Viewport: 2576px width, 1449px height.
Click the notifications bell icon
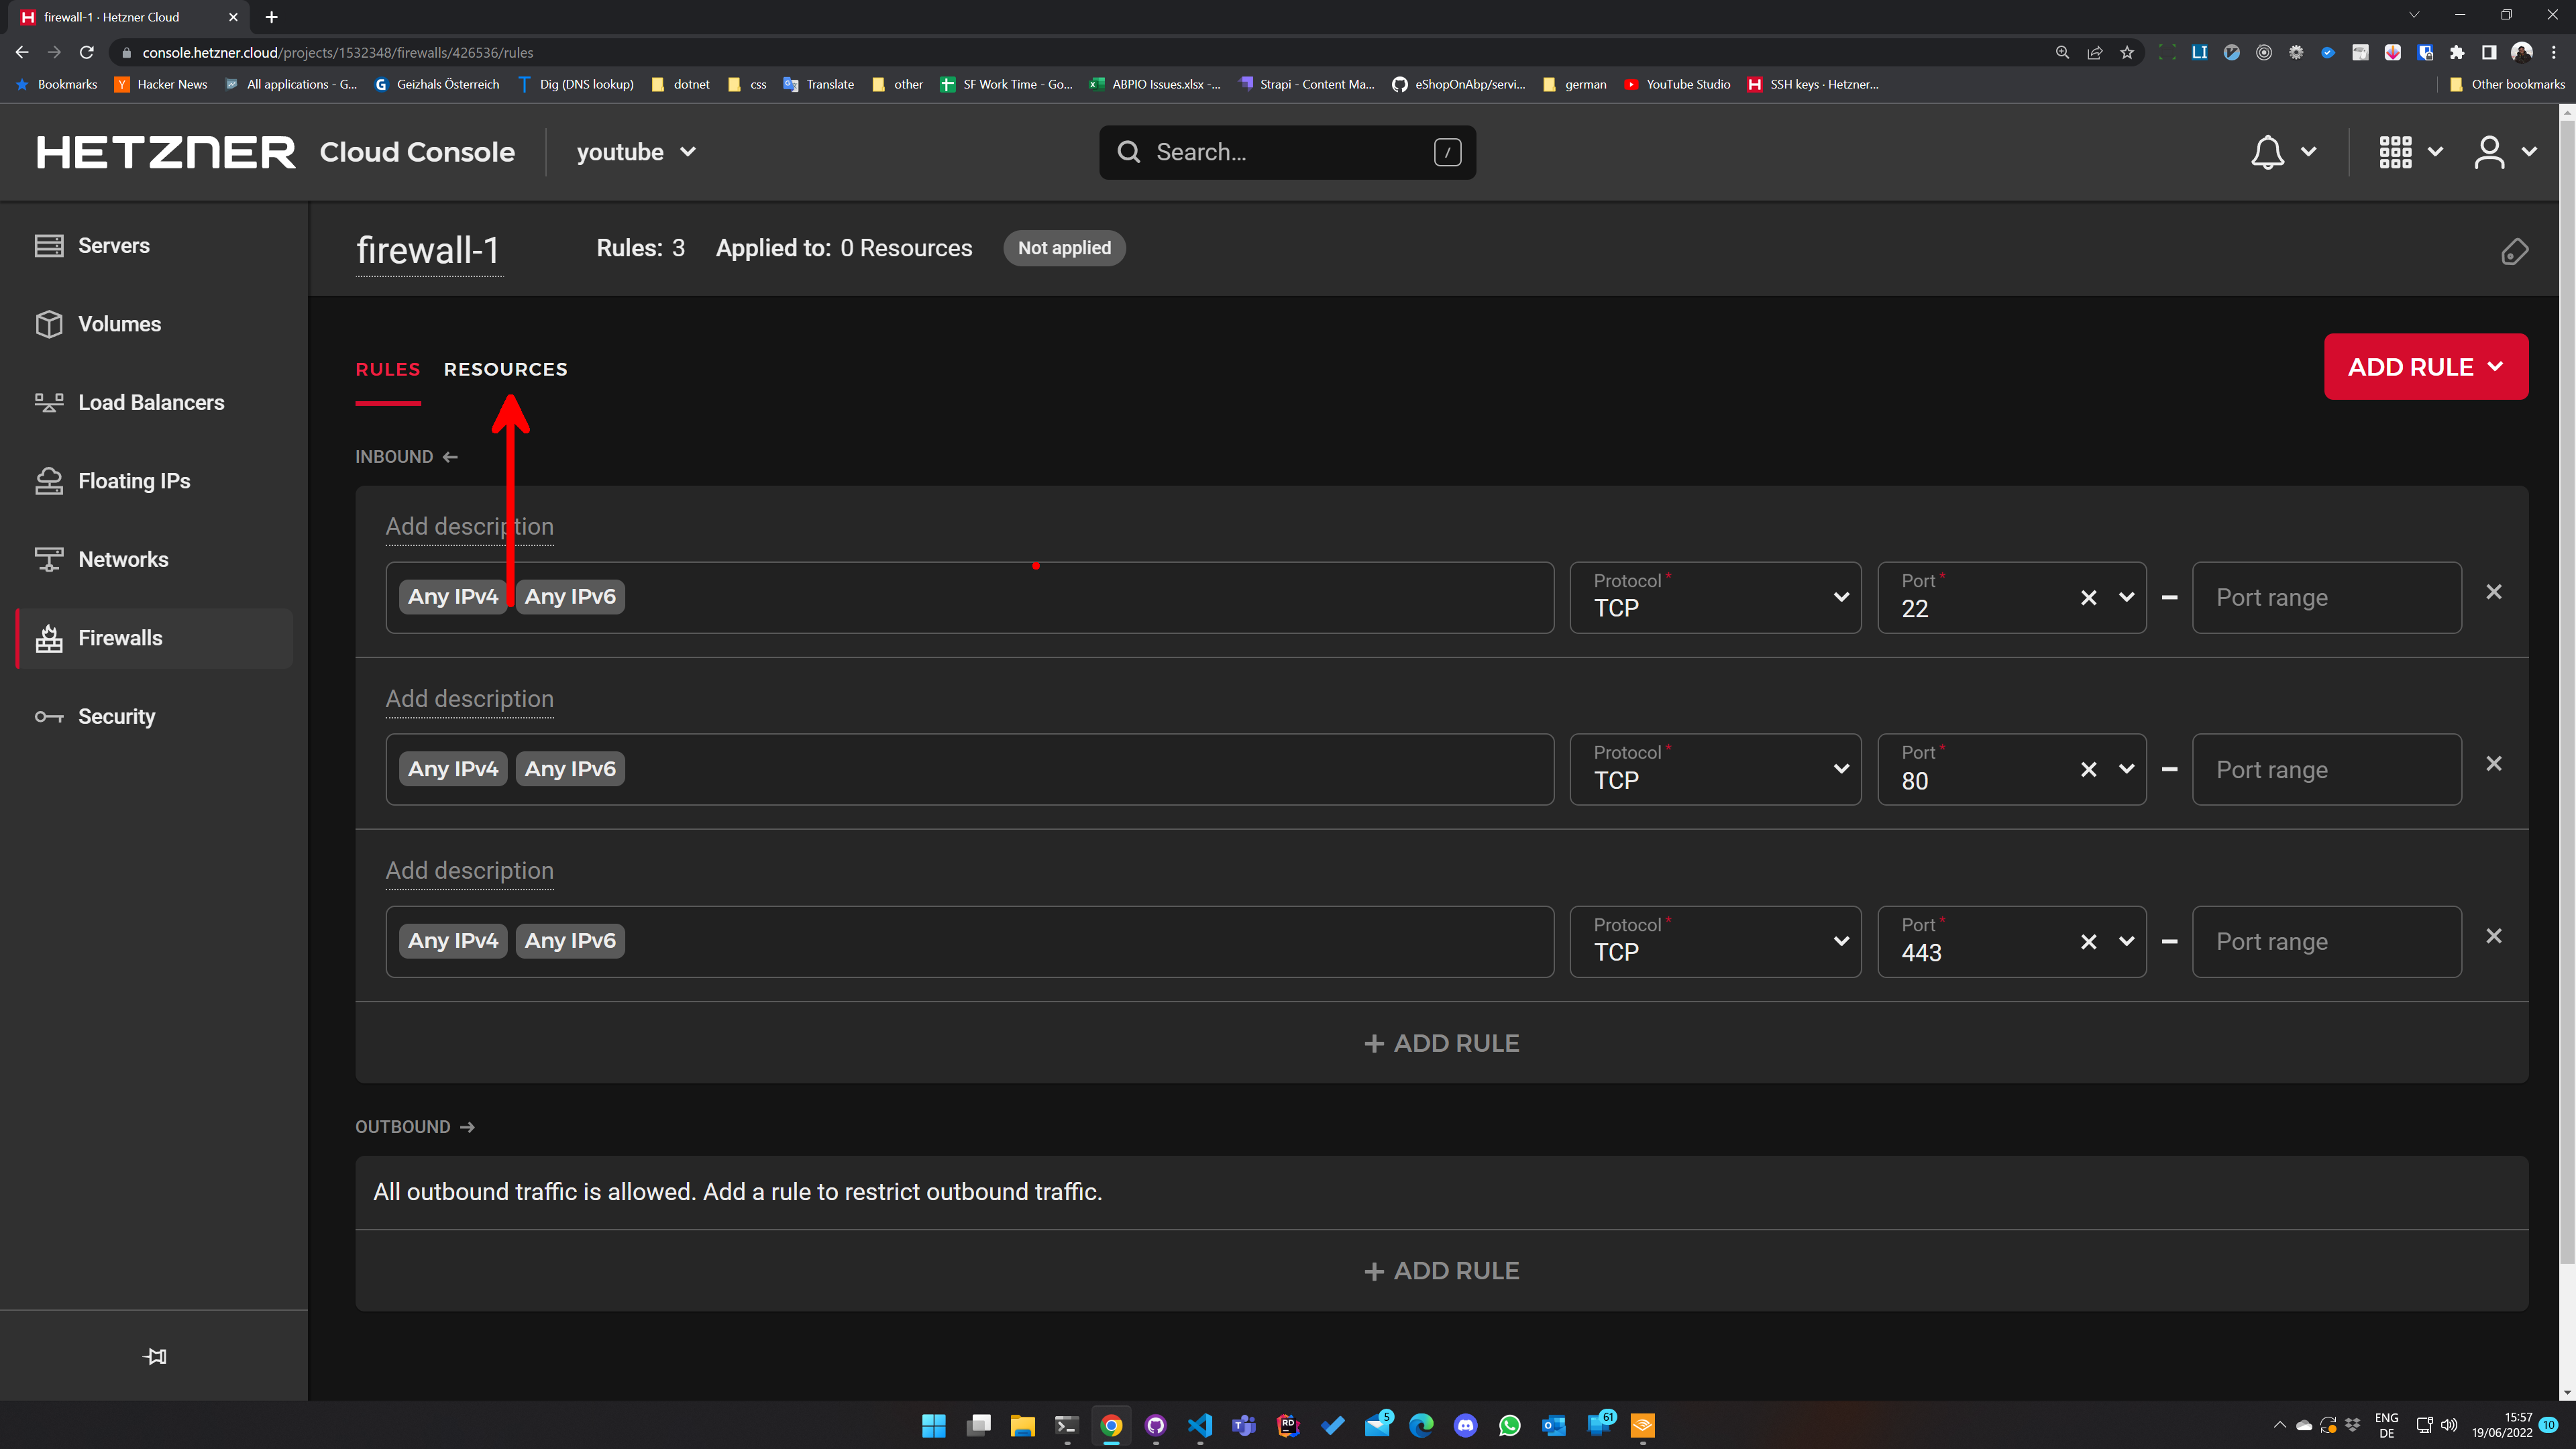tap(2267, 152)
